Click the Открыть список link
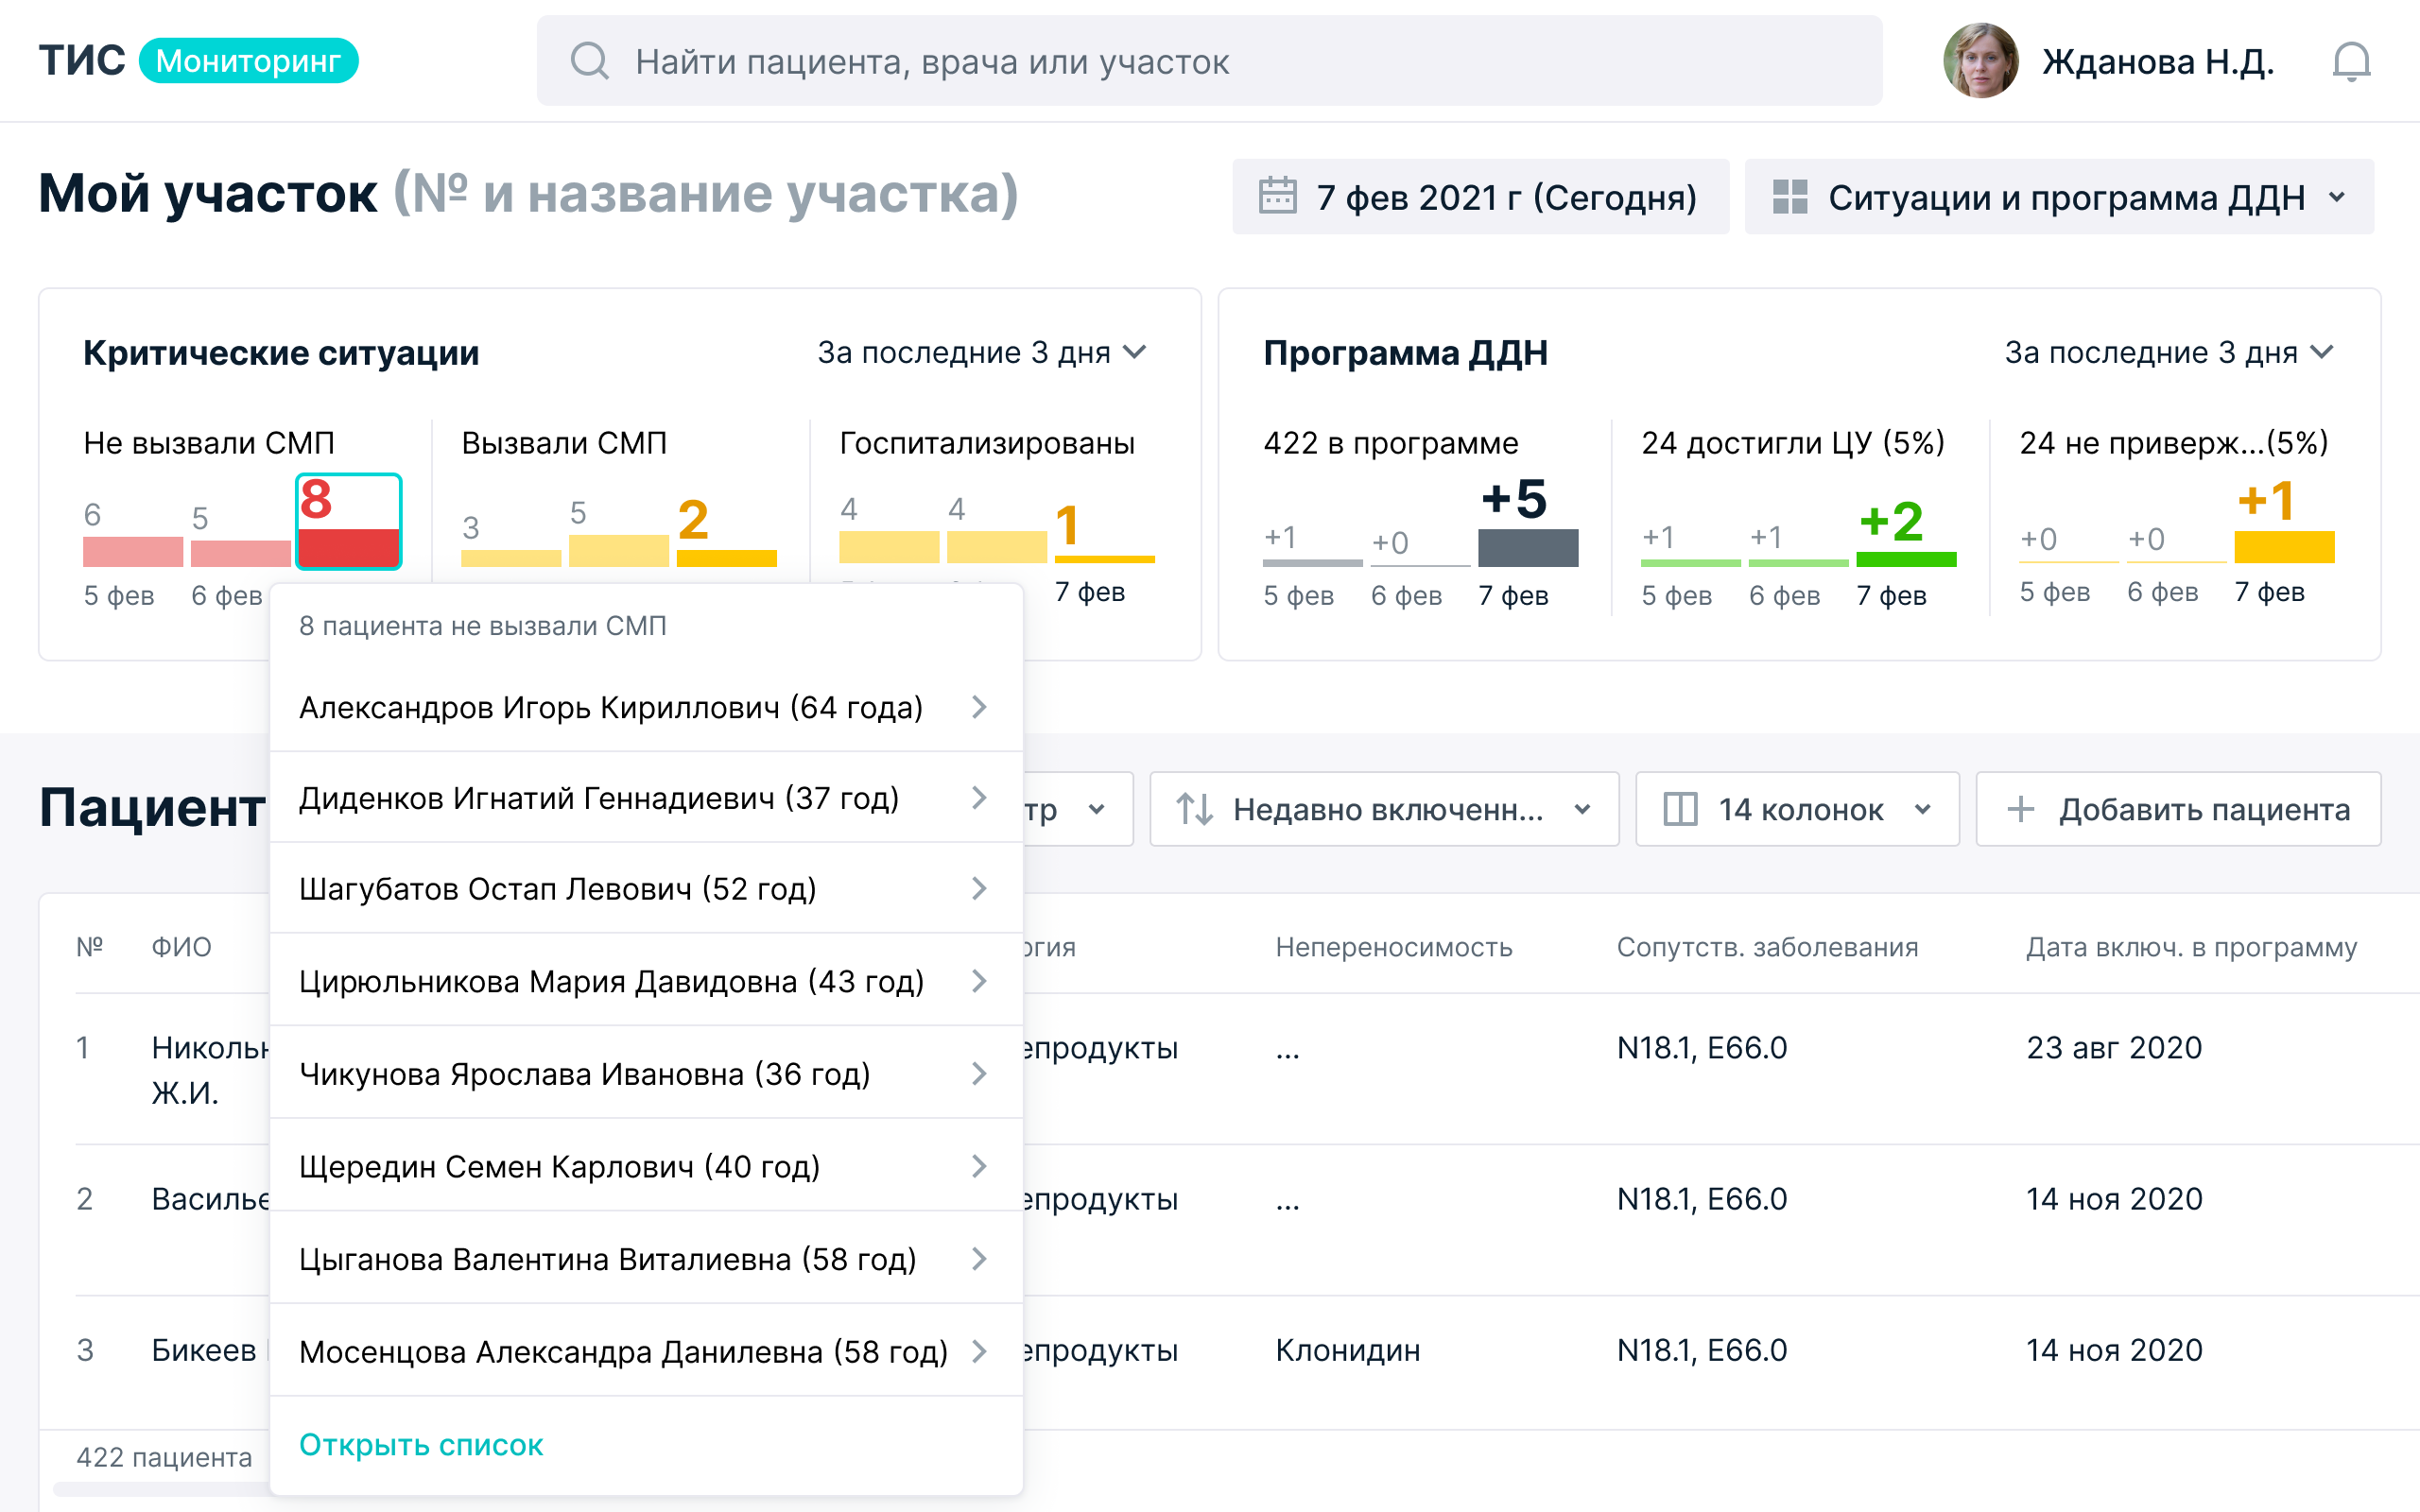2420x1512 pixels. [421, 1444]
